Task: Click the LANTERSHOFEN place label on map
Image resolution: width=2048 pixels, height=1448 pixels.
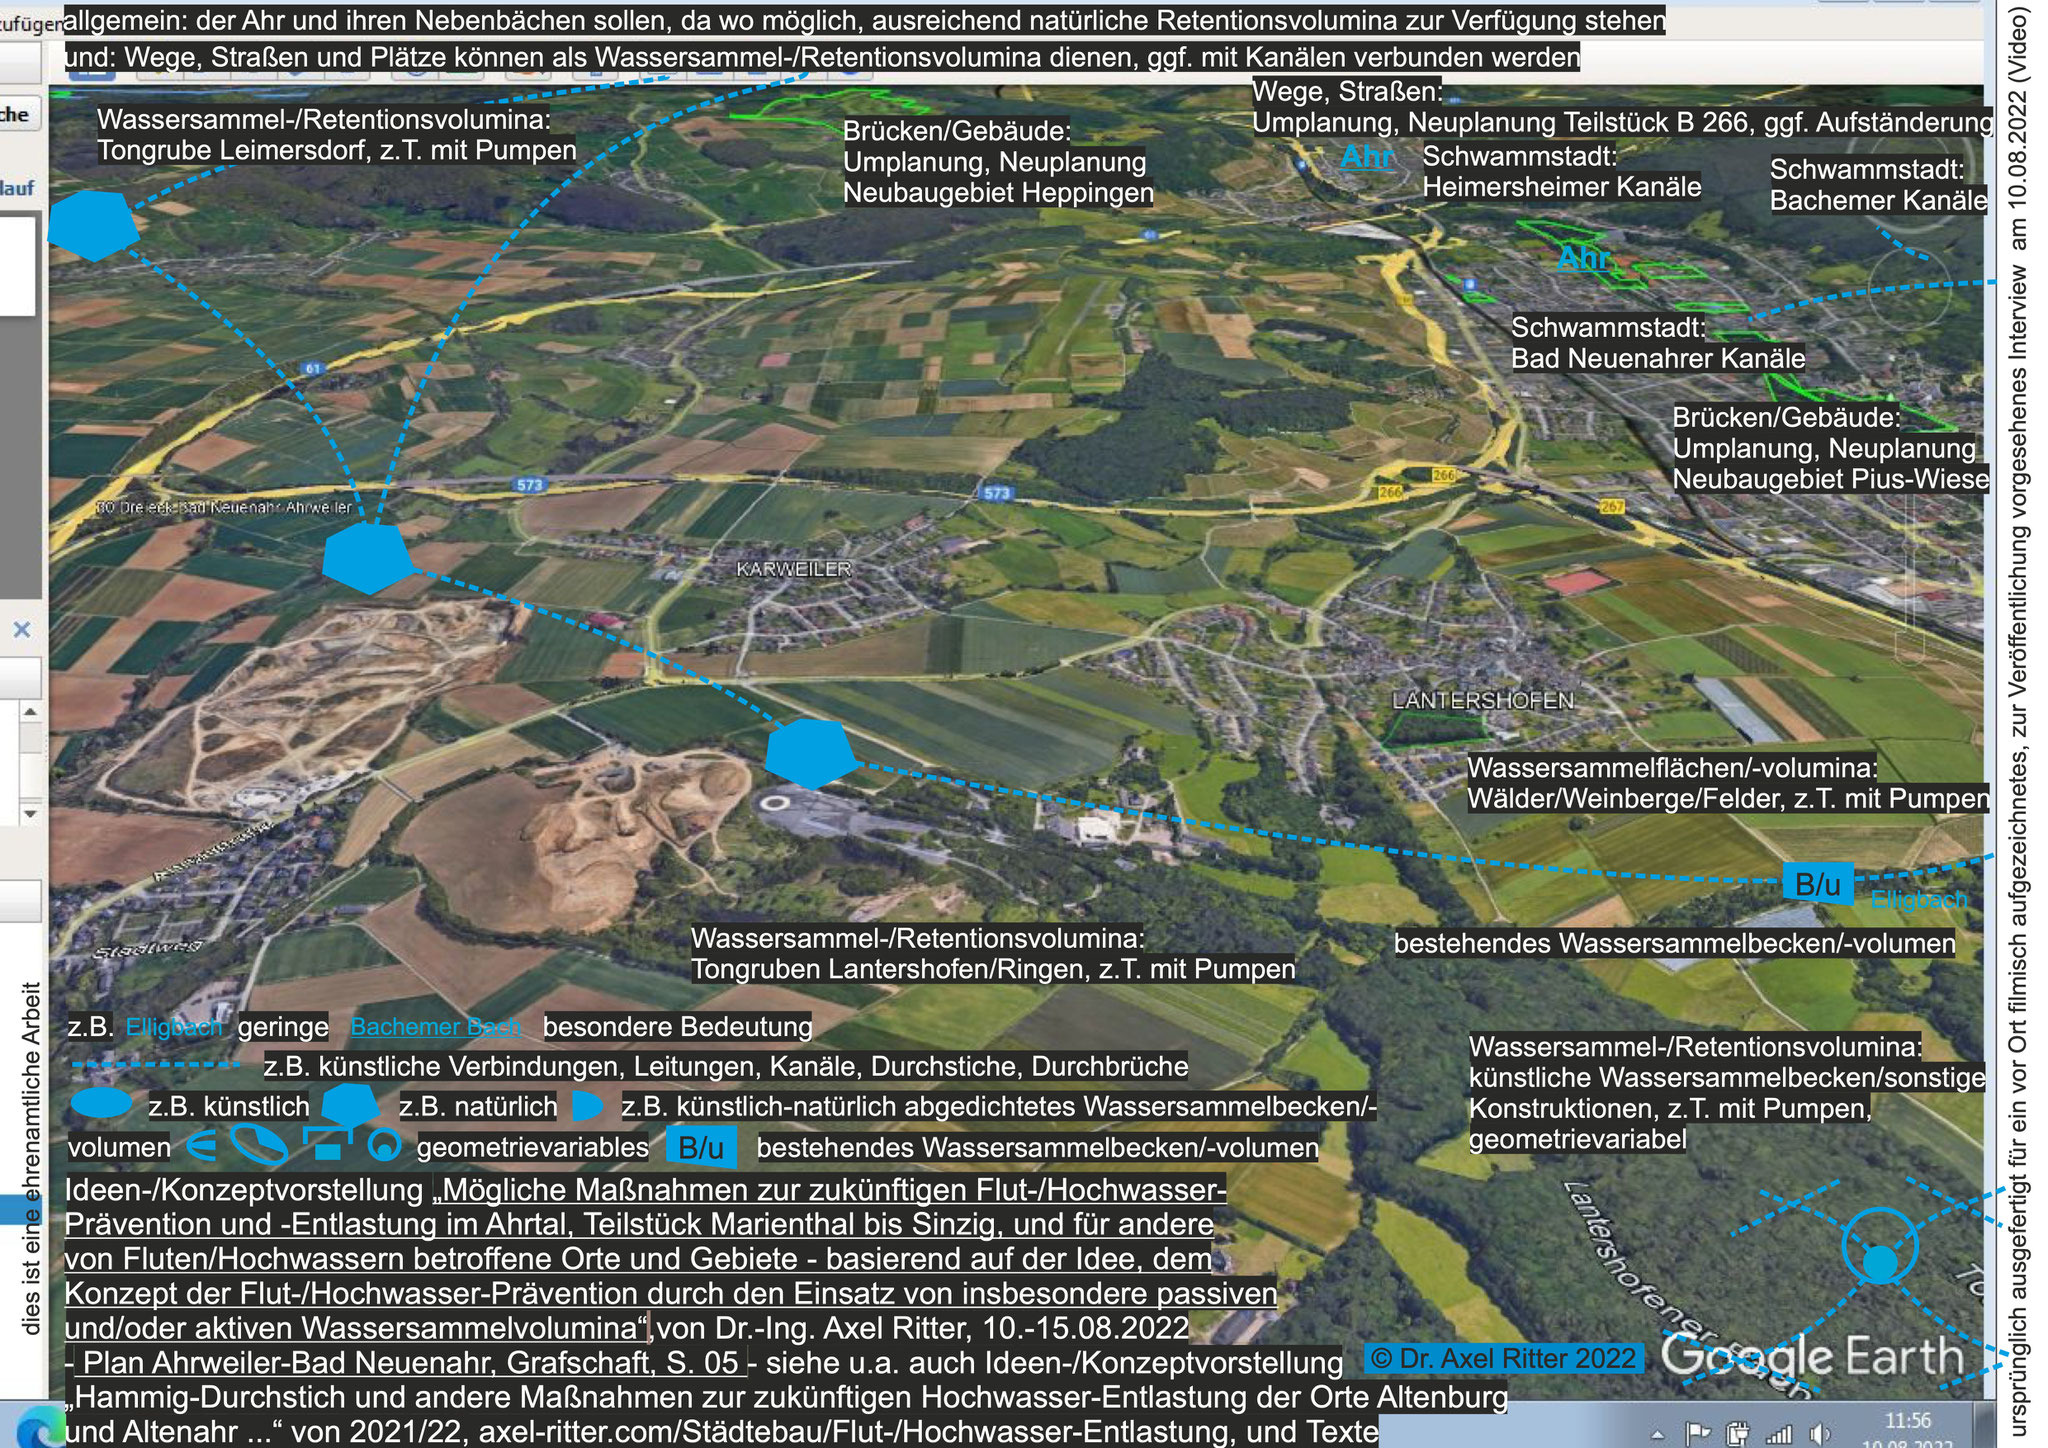Action: [x=1483, y=700]
